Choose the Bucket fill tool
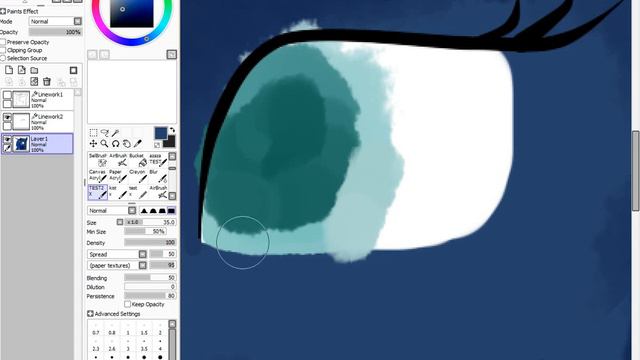 click(138, 160)
